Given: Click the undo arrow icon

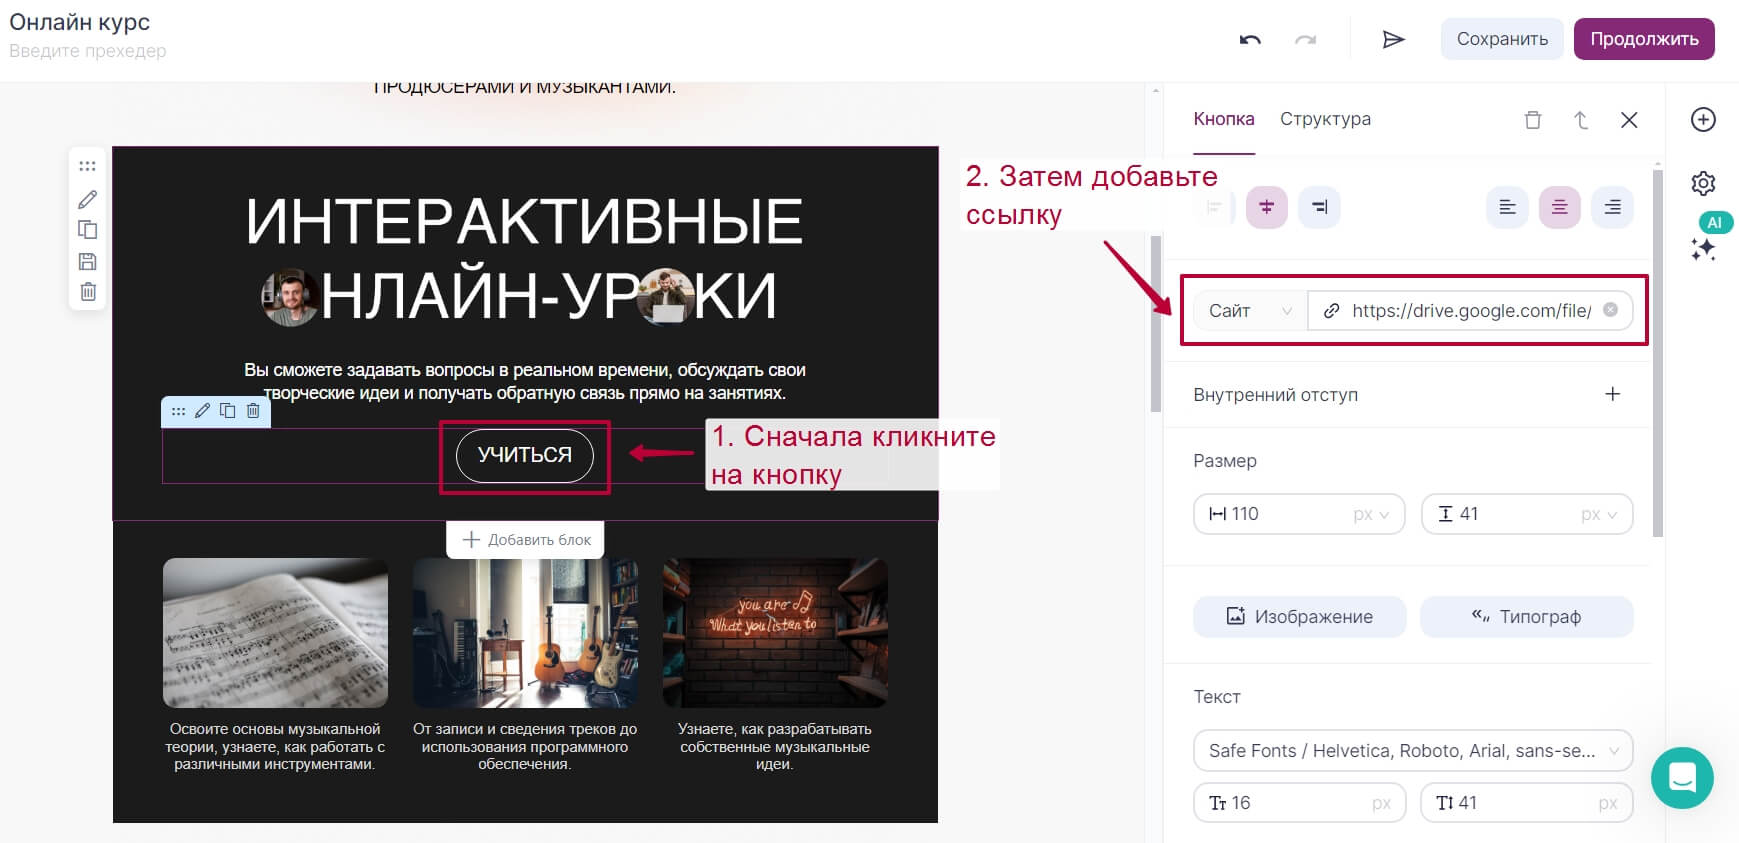Looking at the screenshot, I should click(x=1250, y=39).
